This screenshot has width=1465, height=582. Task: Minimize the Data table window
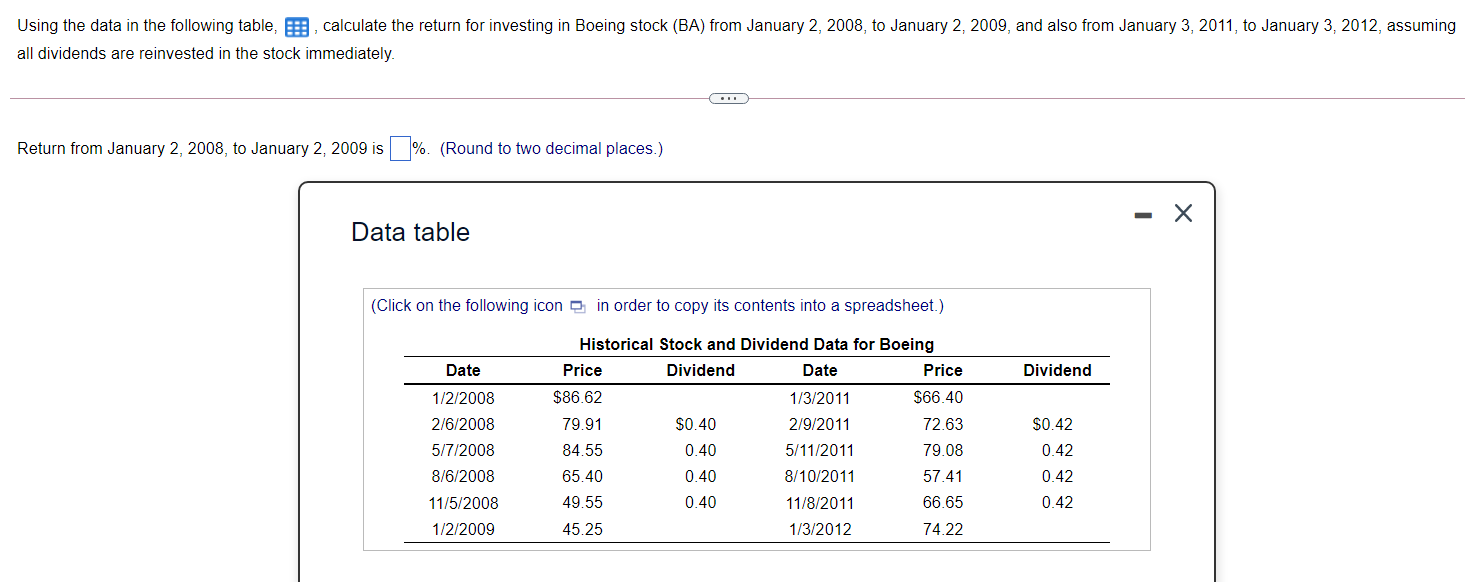(x=1143, y=213)
